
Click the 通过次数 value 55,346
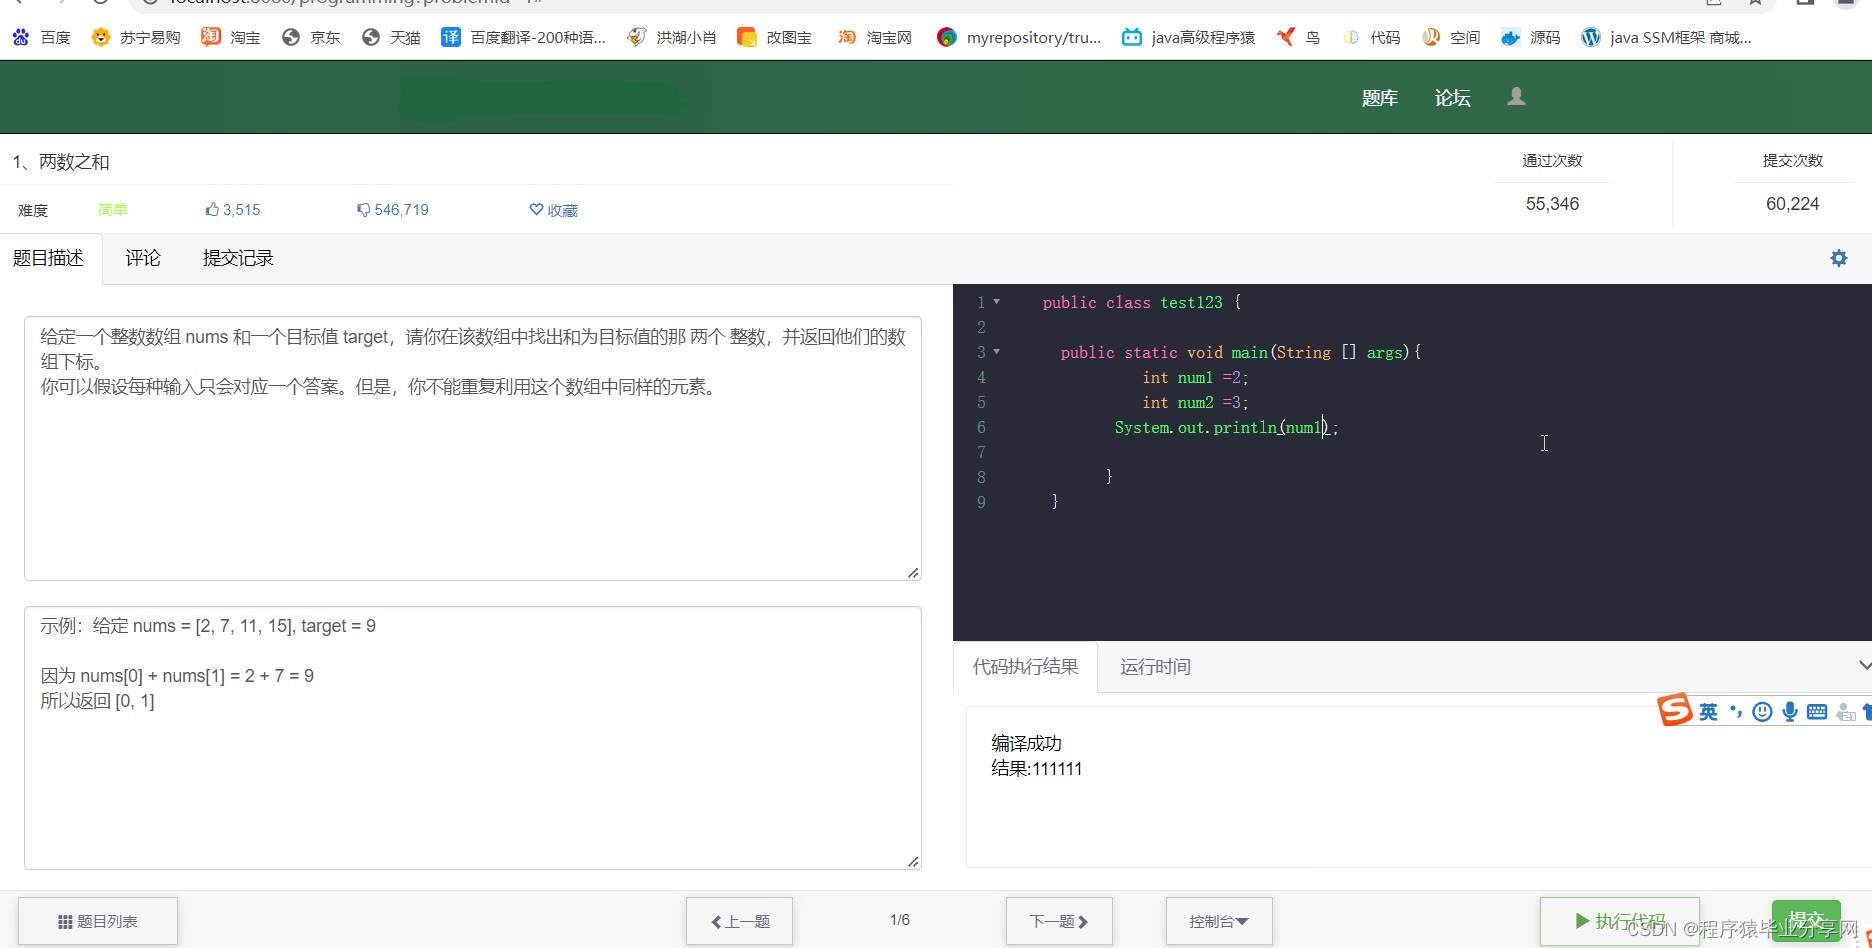tap(1552, 204)
